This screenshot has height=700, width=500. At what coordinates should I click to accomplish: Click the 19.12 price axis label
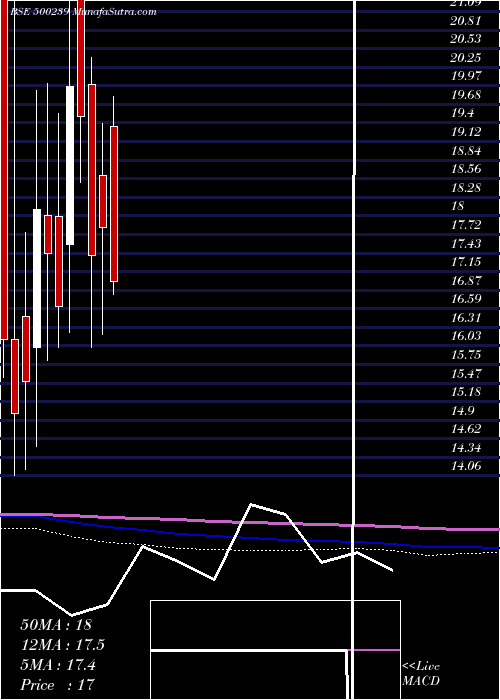click(x=466, y=132)
